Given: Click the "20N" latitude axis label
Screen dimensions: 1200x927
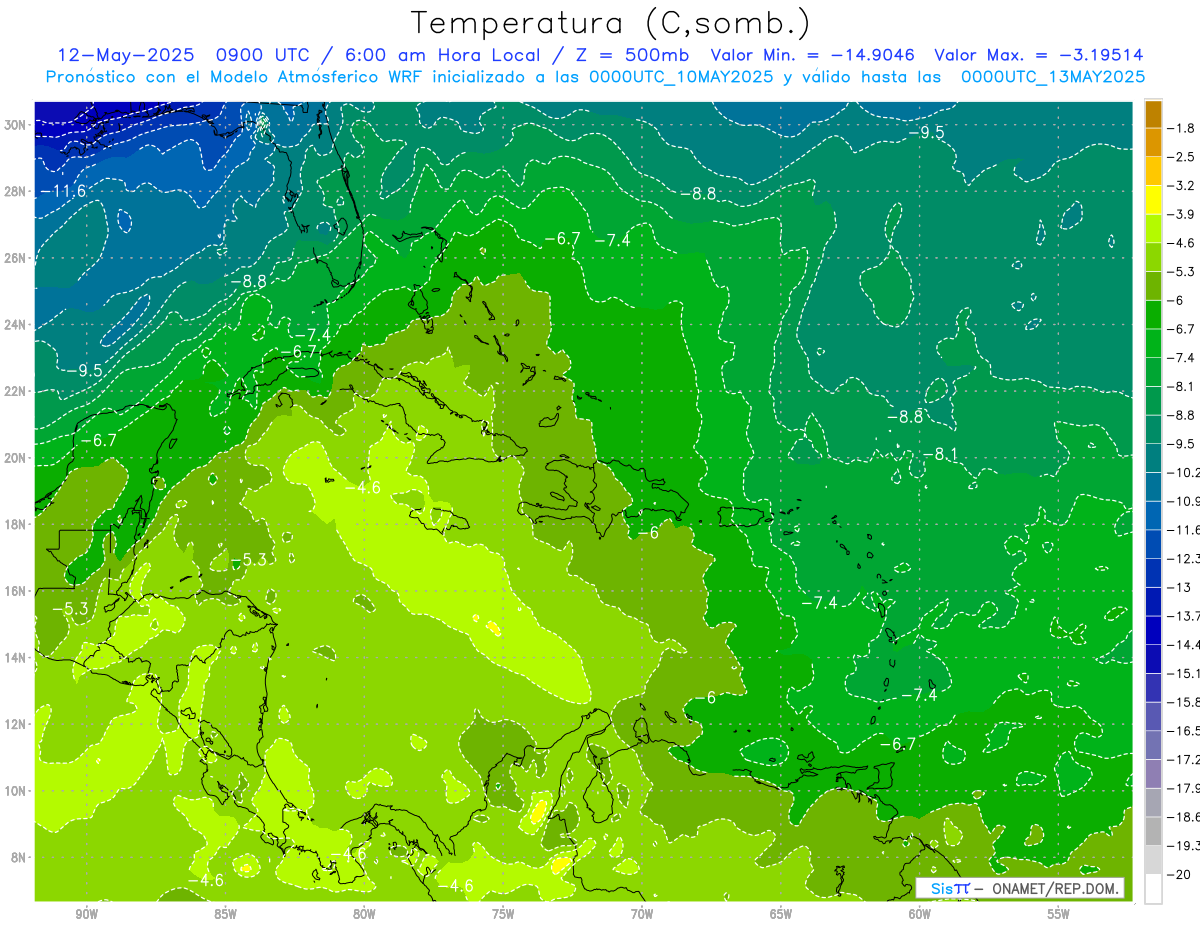Looking at the screenshot, I should coord(15,458).
